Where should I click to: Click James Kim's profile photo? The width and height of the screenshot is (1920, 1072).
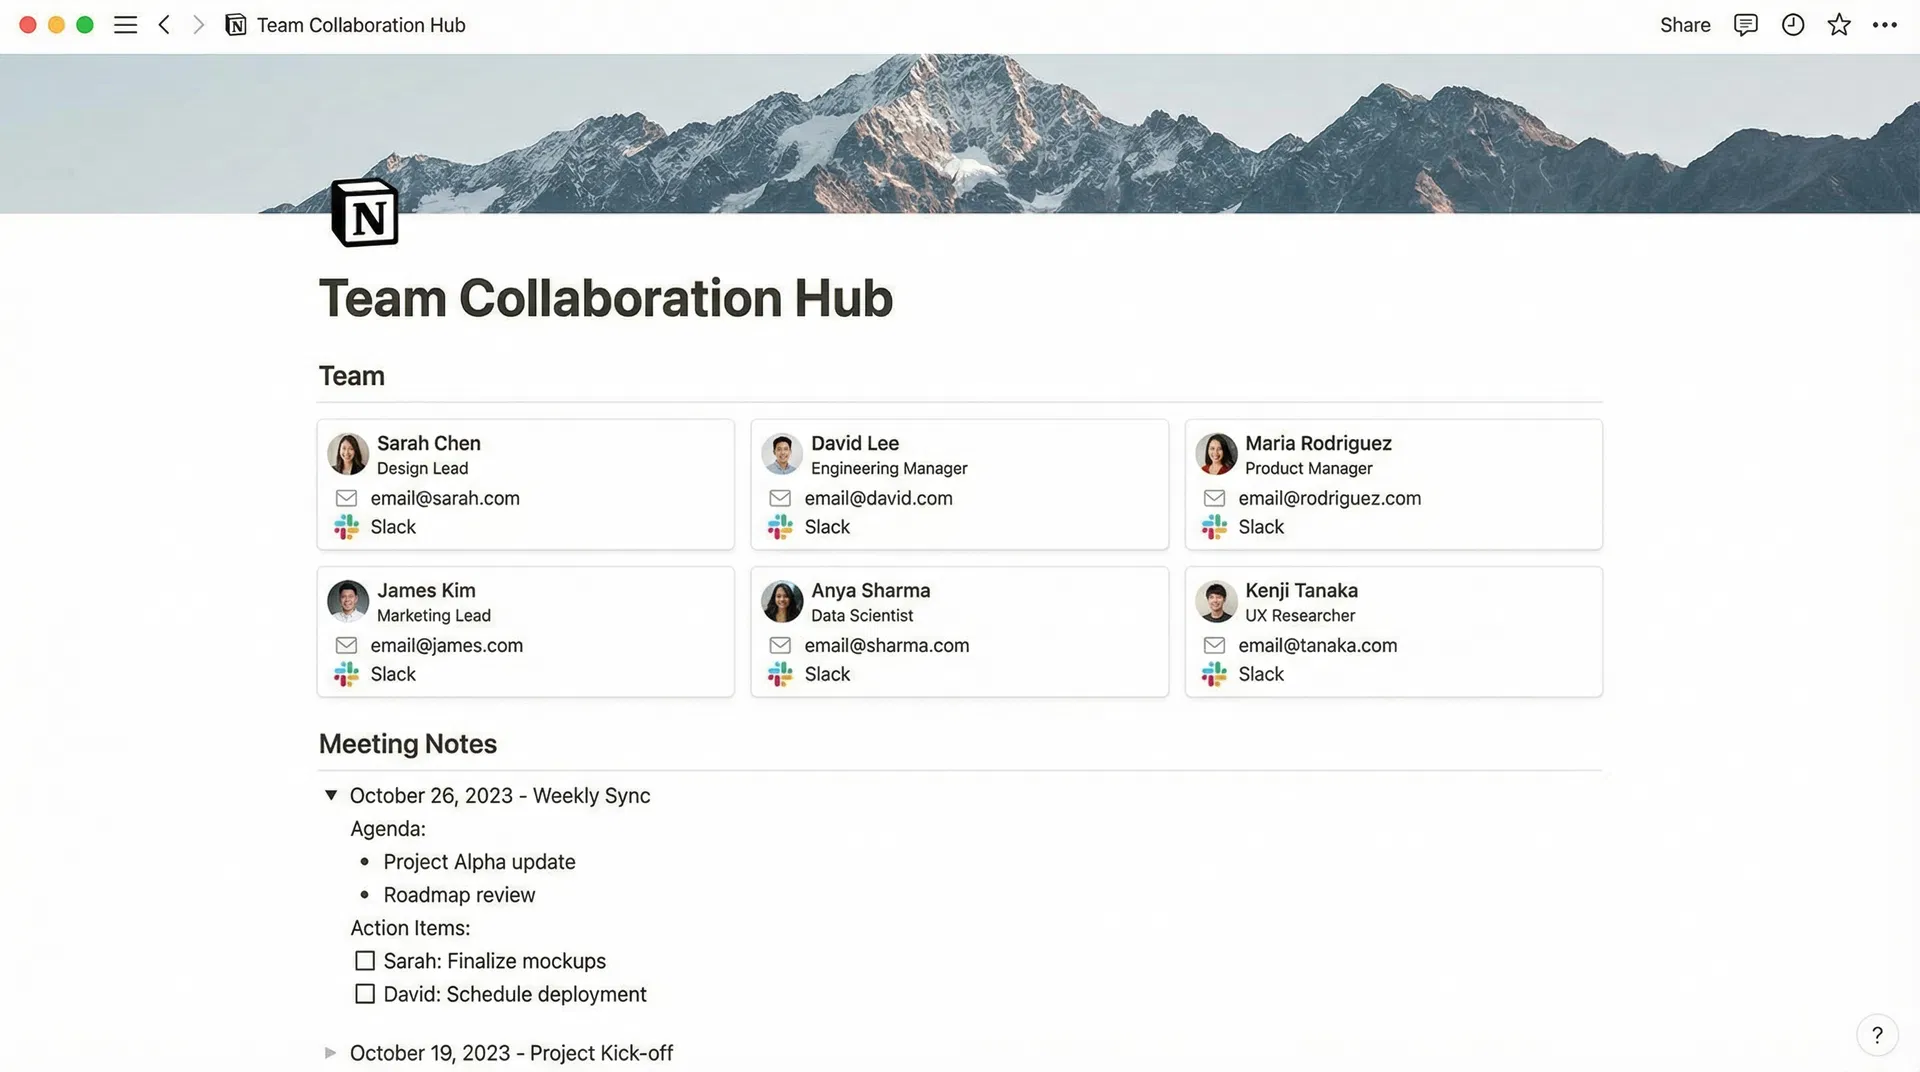[347, 601]
